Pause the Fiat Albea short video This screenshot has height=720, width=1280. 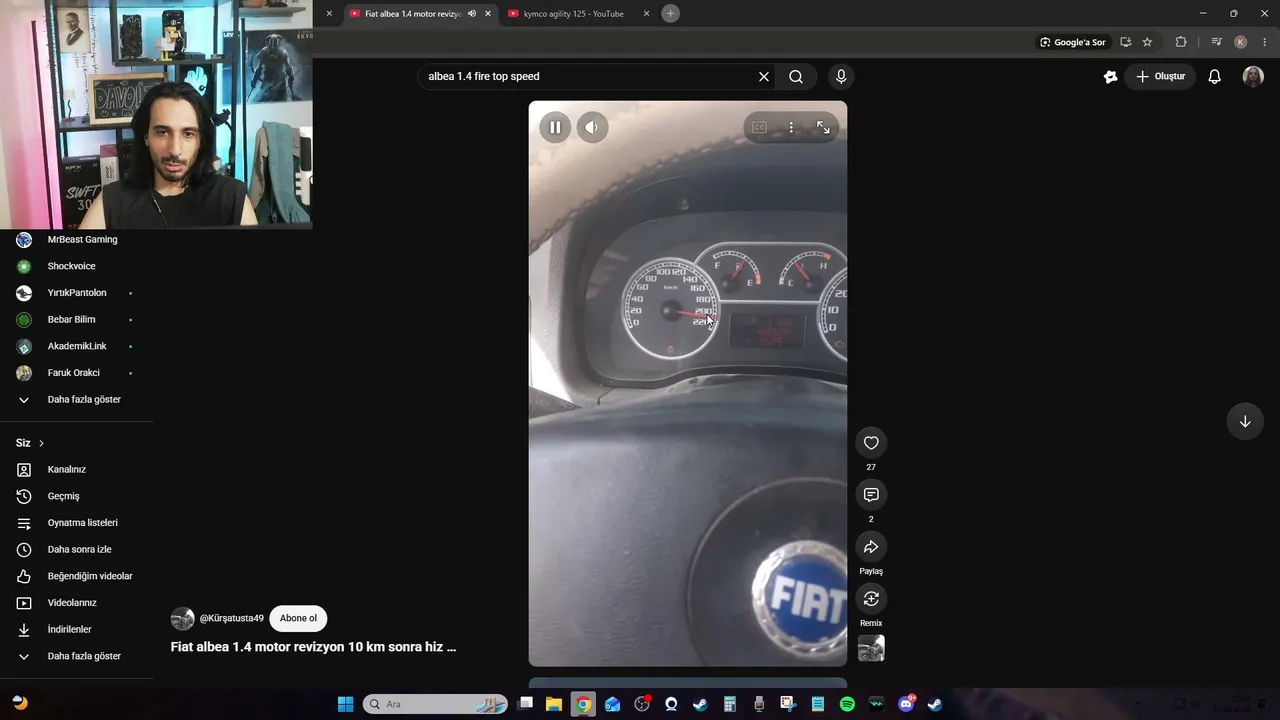(555, 128)
